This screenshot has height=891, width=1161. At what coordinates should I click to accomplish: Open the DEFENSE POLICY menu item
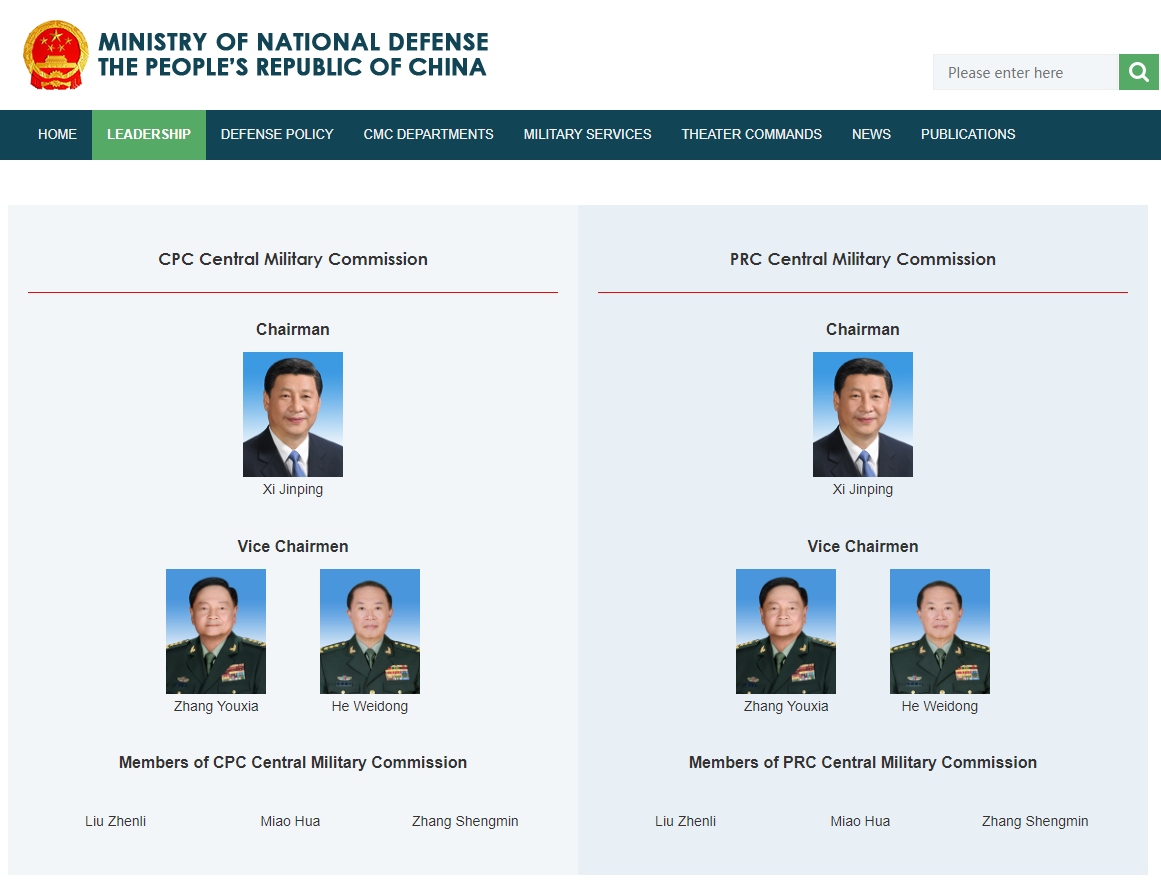tap(277, 134)
